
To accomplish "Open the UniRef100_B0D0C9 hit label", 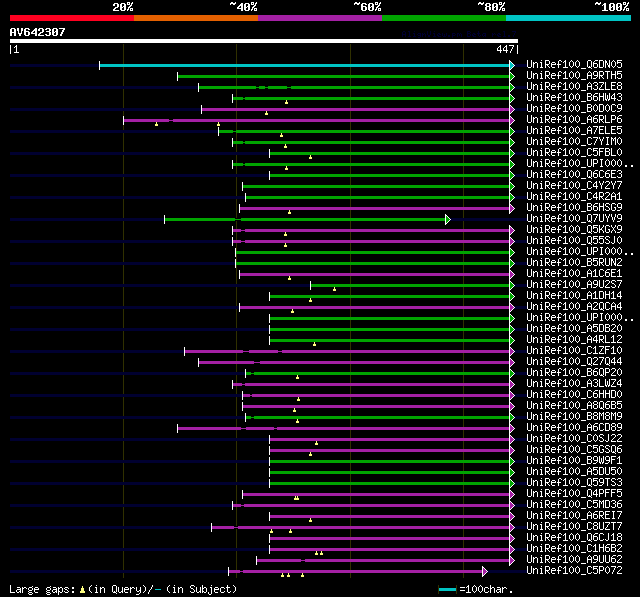I will point(574,109).
